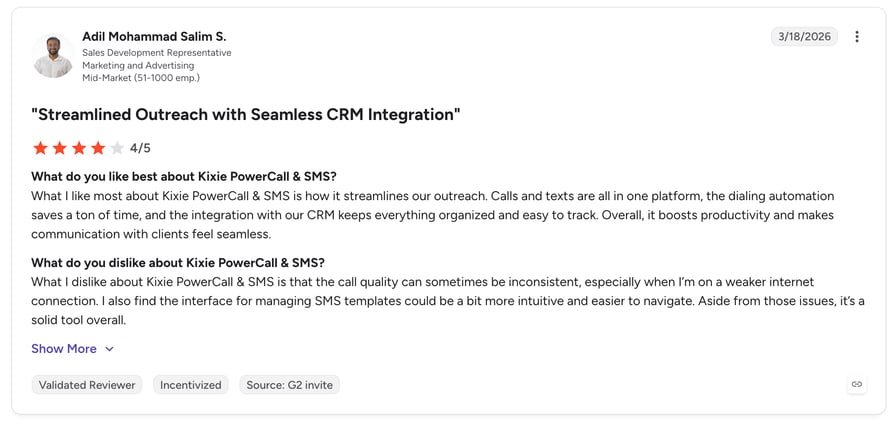Open reviewer name Adil Mohammad Salim S.

pyautogui.click(x=154, y=36)
